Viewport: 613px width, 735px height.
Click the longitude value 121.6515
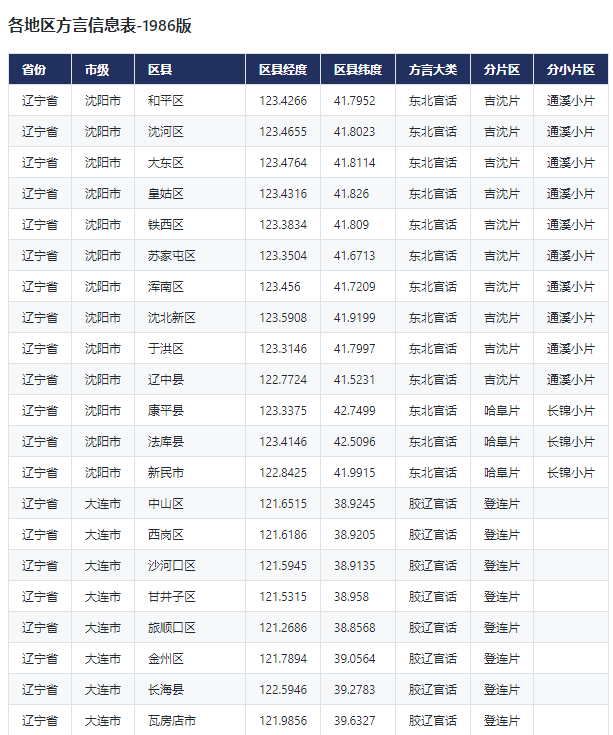tap(283, 503)
